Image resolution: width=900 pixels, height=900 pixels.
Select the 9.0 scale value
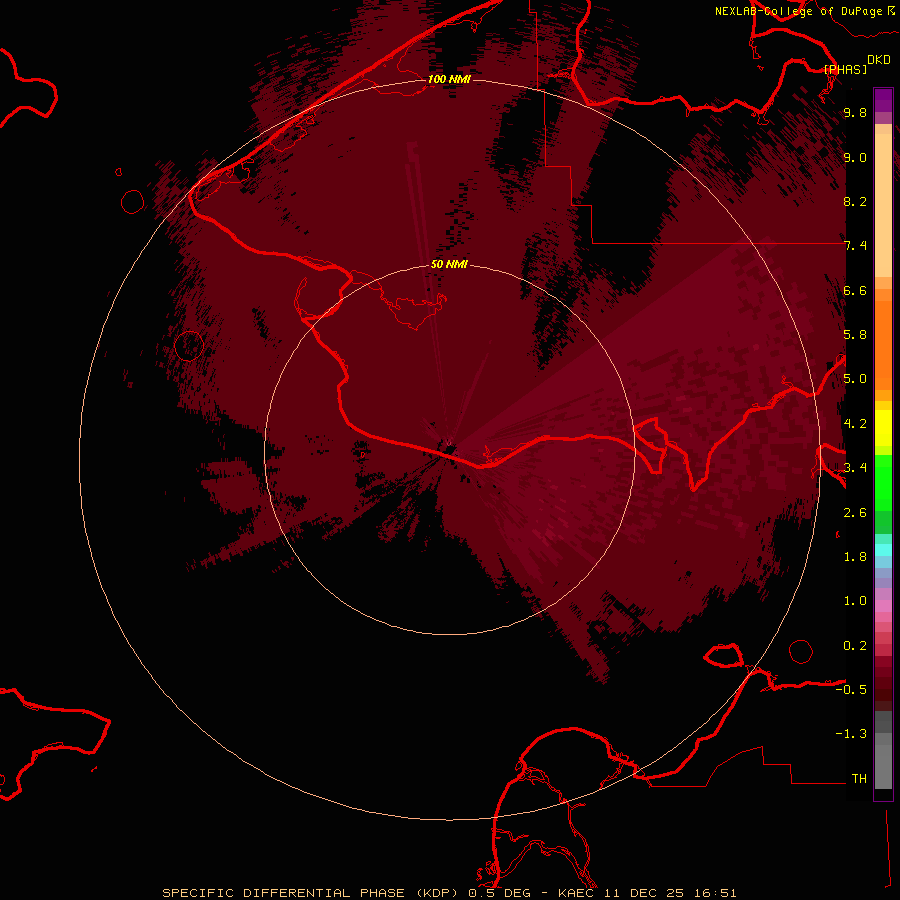pos(855,157)
